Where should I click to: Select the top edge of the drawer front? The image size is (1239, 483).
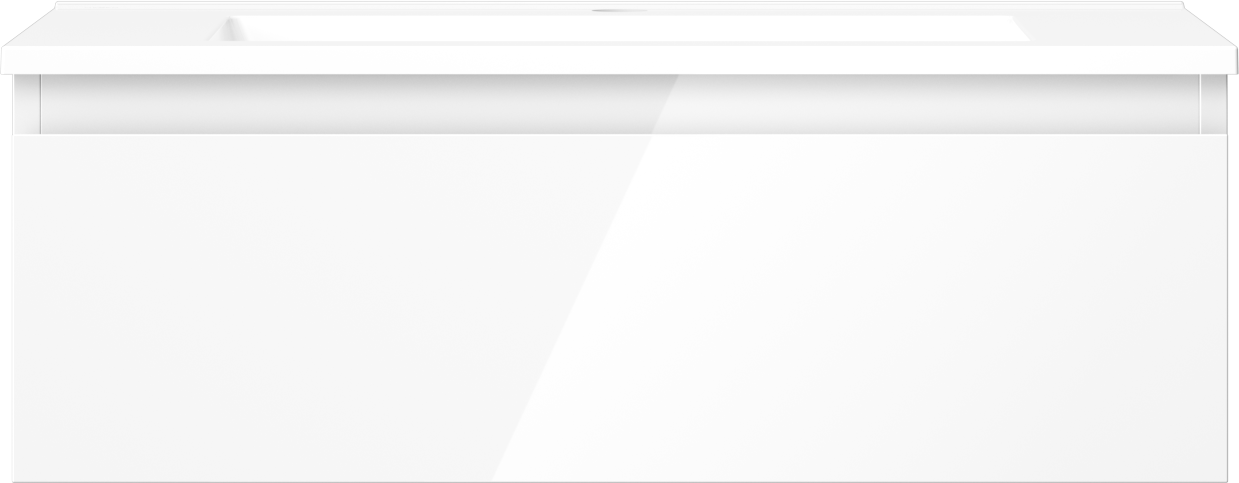(x=619, y=135)
